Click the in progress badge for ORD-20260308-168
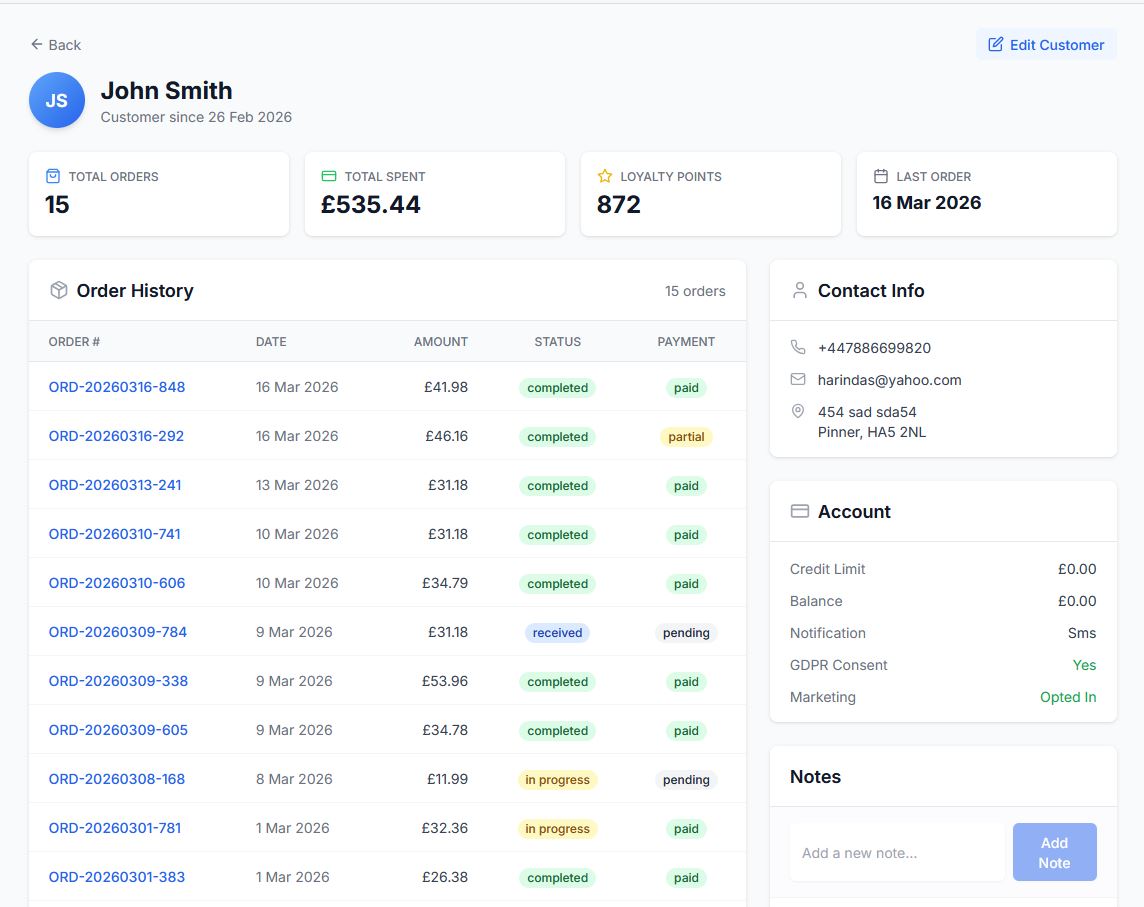This screenshot has height=907, width=1144. click(x=557, y=779)
